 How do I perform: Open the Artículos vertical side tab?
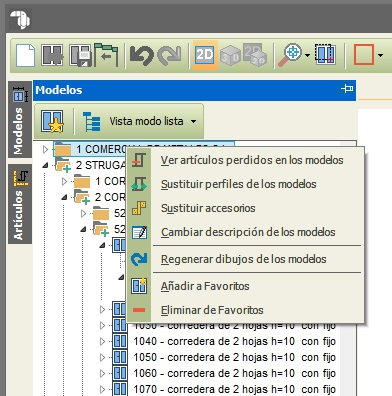20,204
